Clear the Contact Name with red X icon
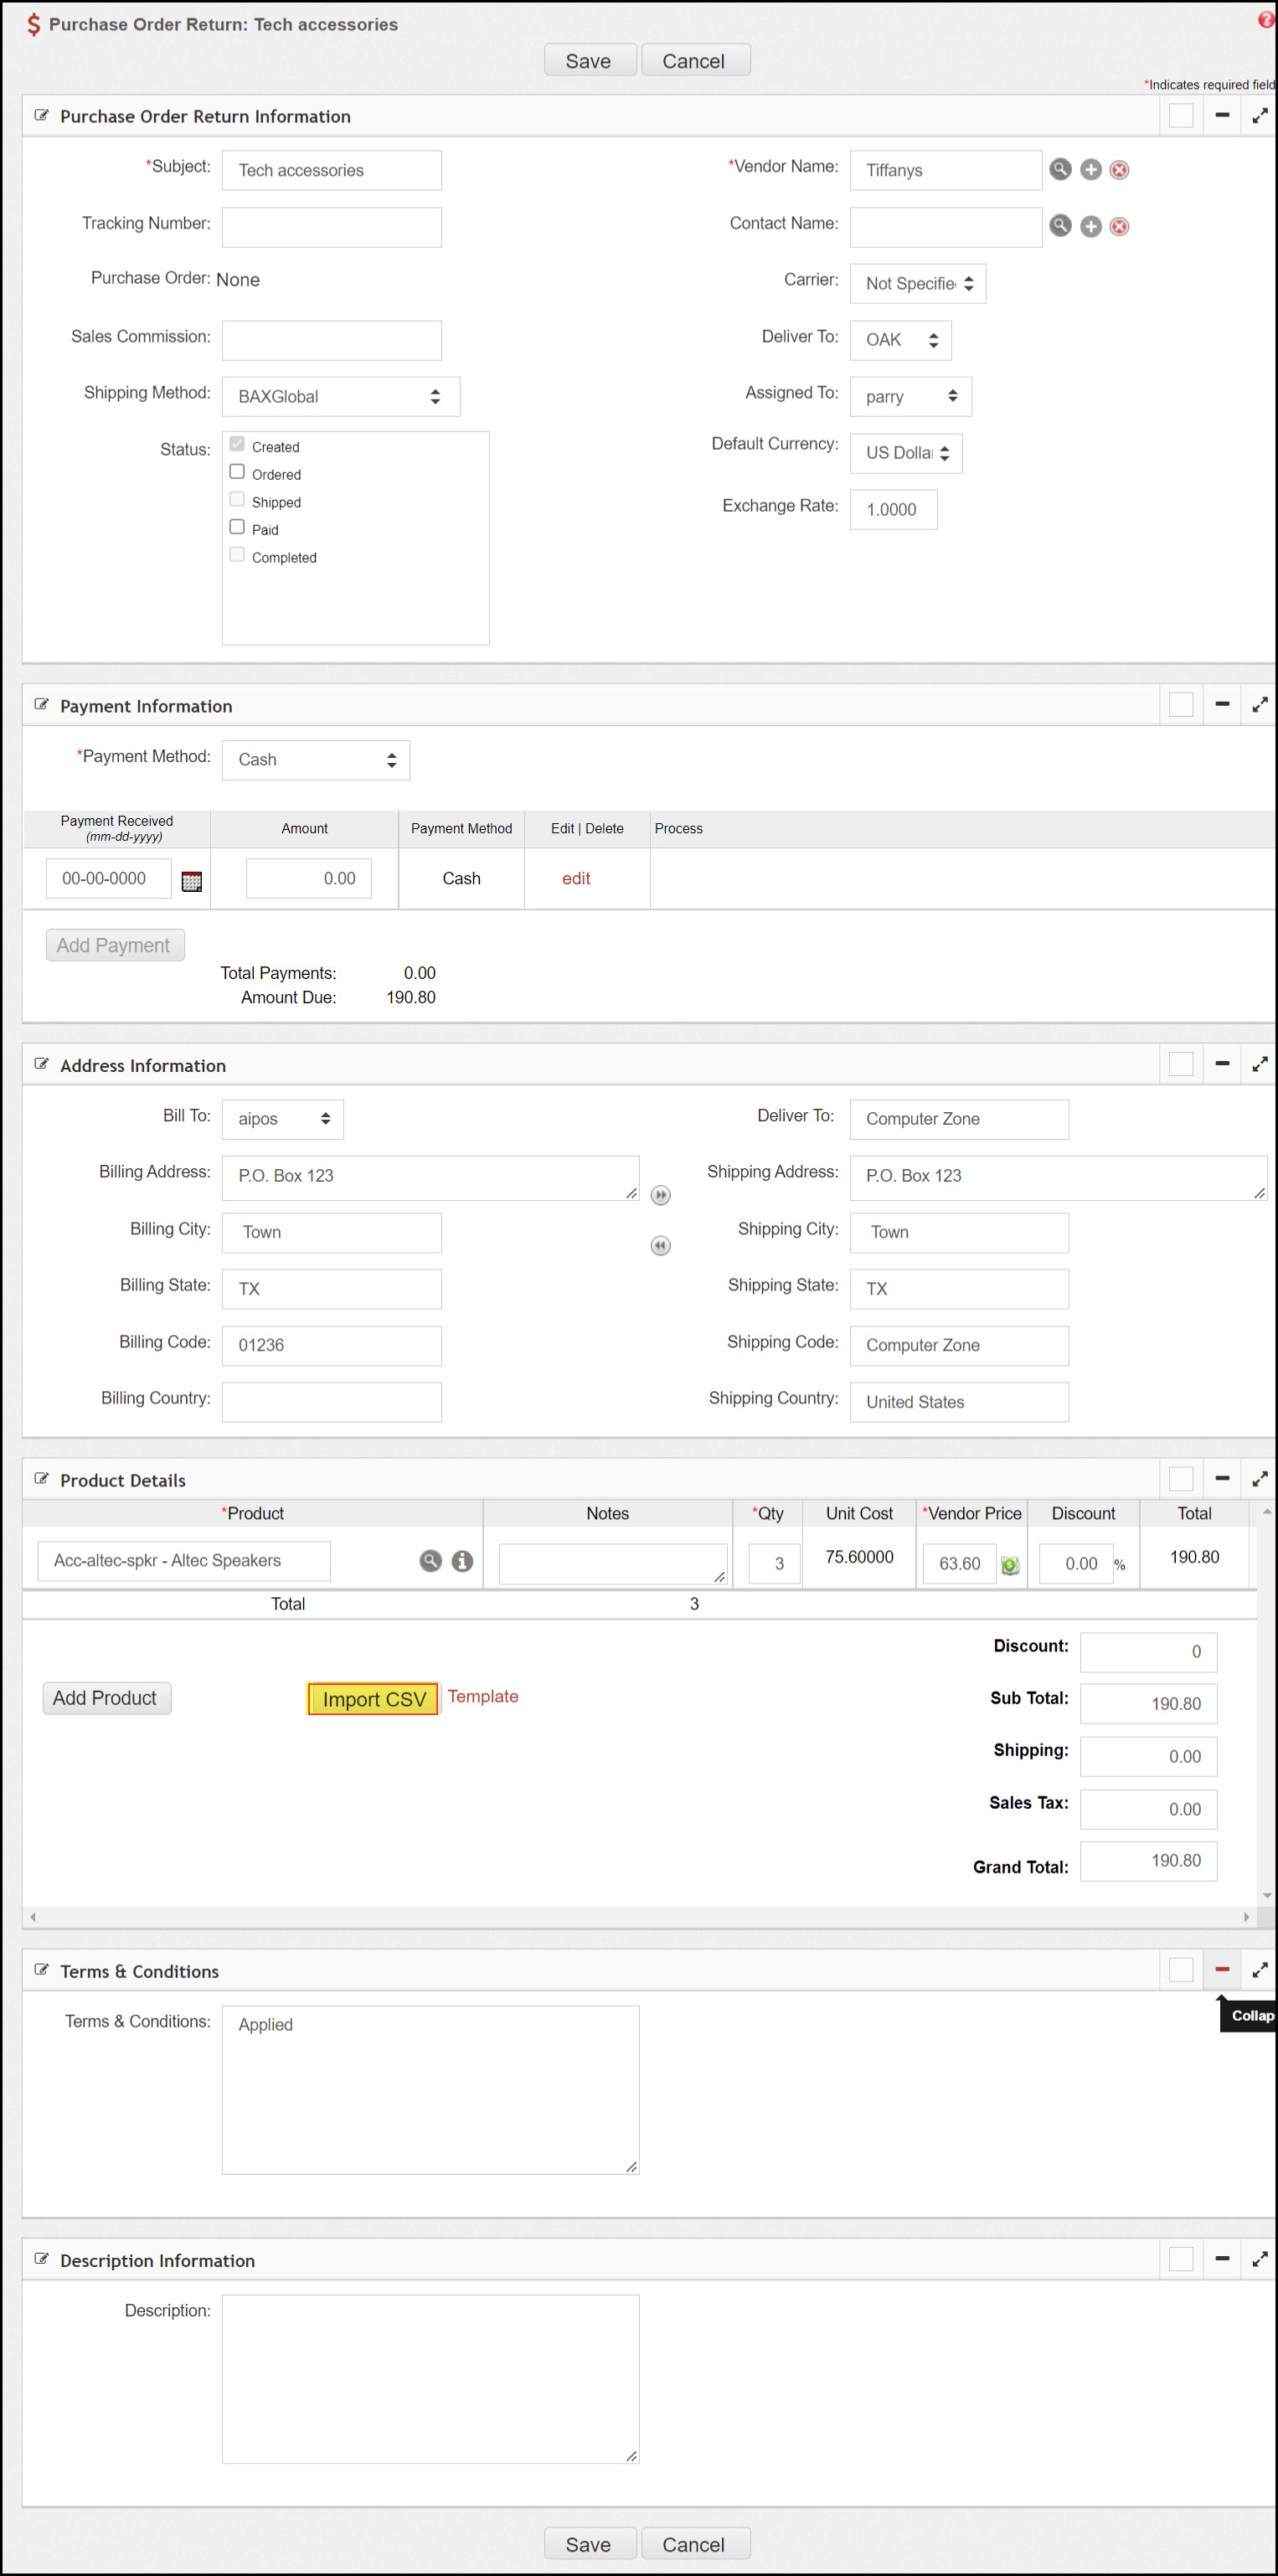 click(x=1120, y=226)
